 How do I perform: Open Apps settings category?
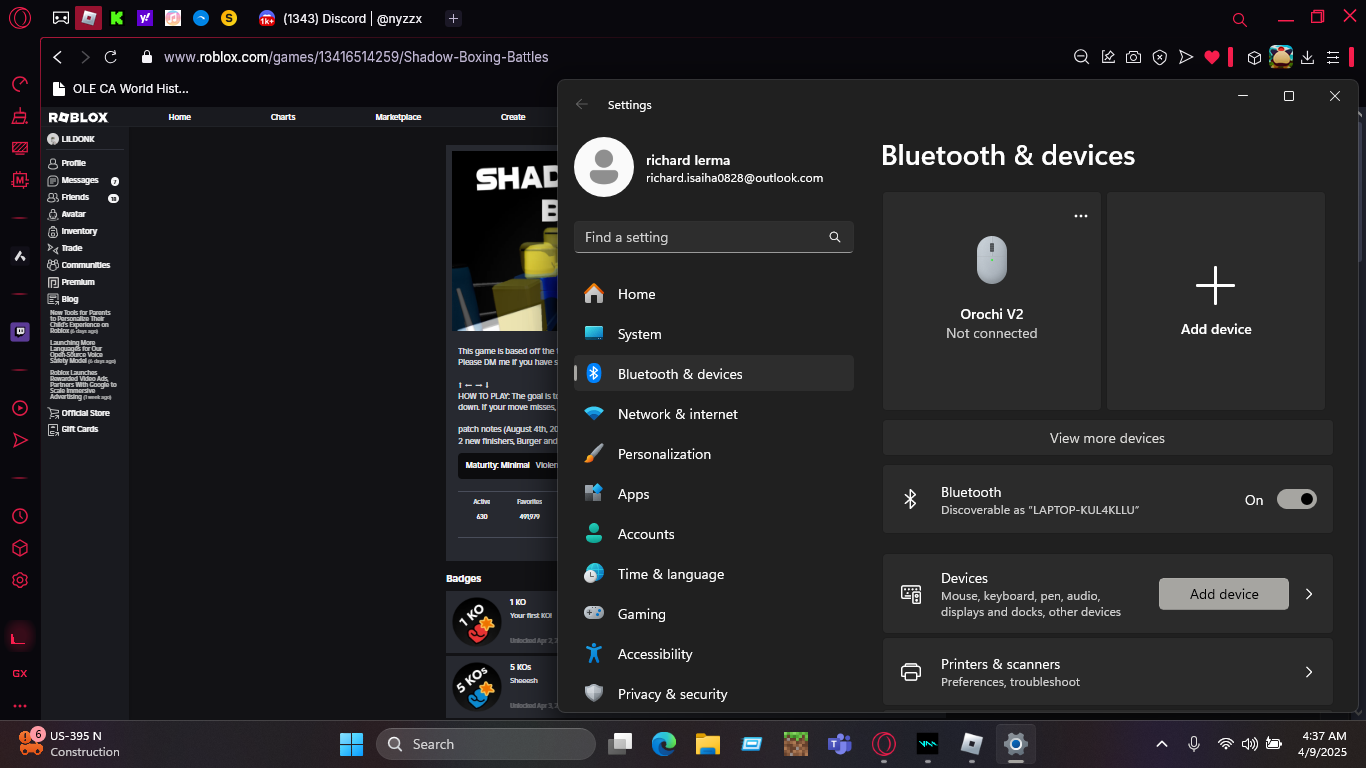[714, 494]
